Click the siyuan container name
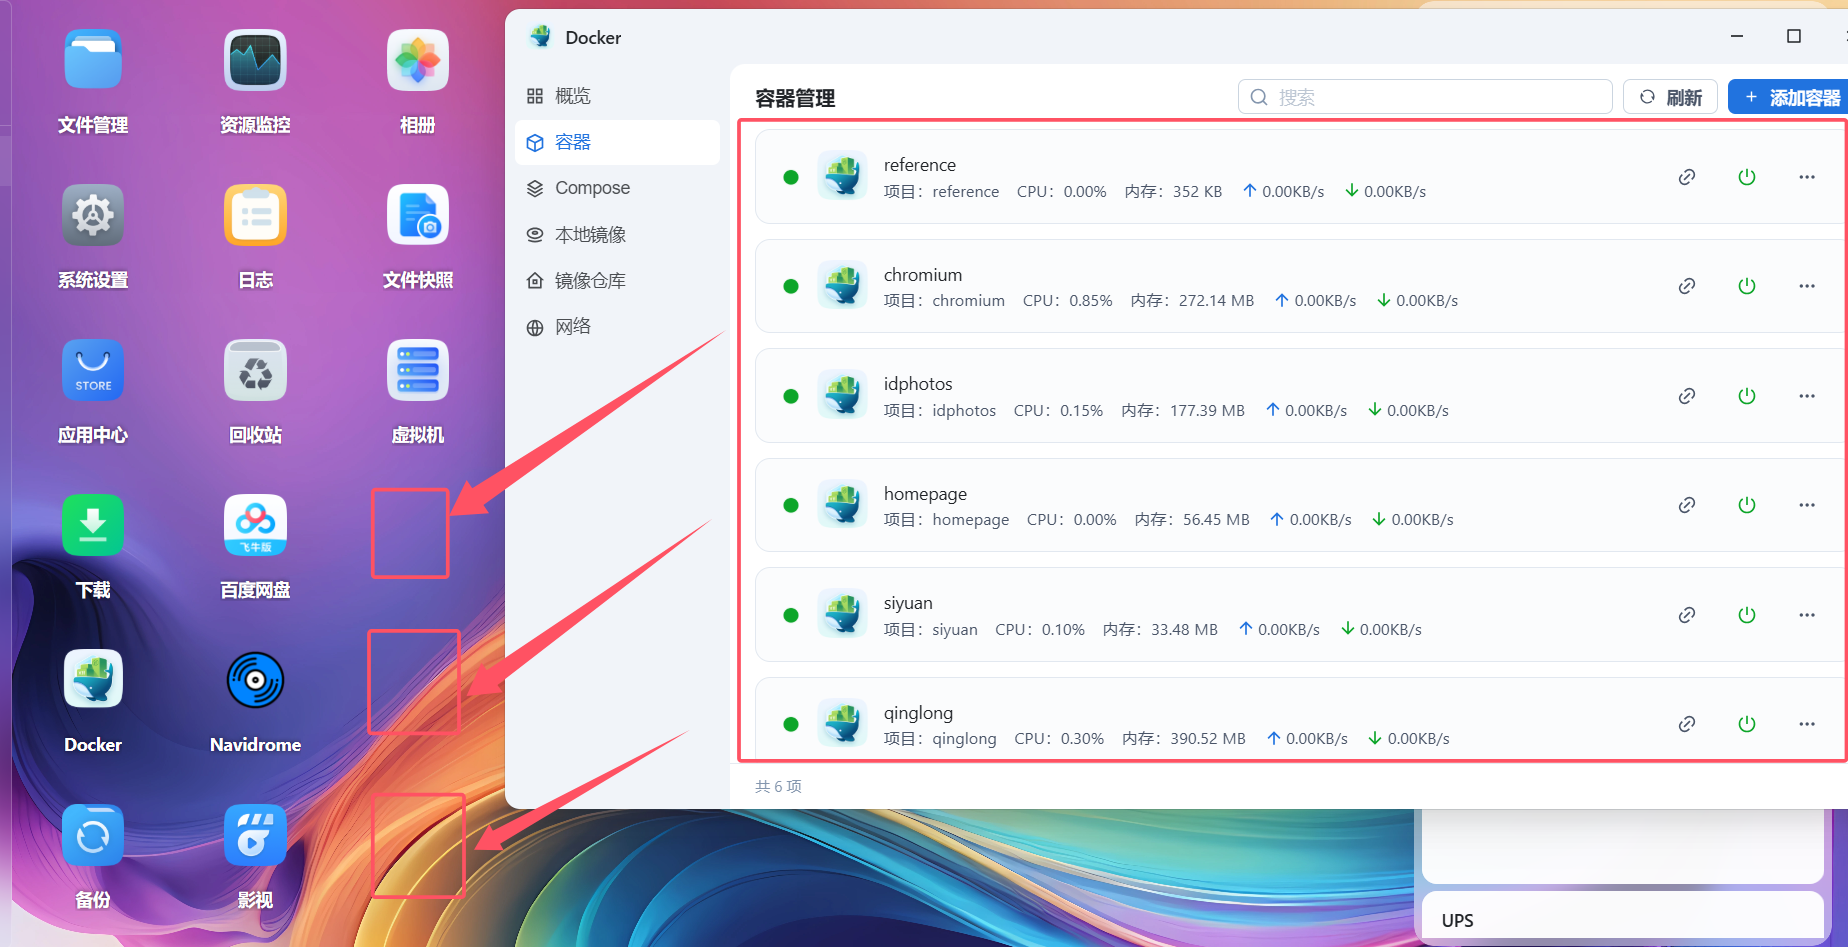This screenshot has height=947, width=1848. 908,603
